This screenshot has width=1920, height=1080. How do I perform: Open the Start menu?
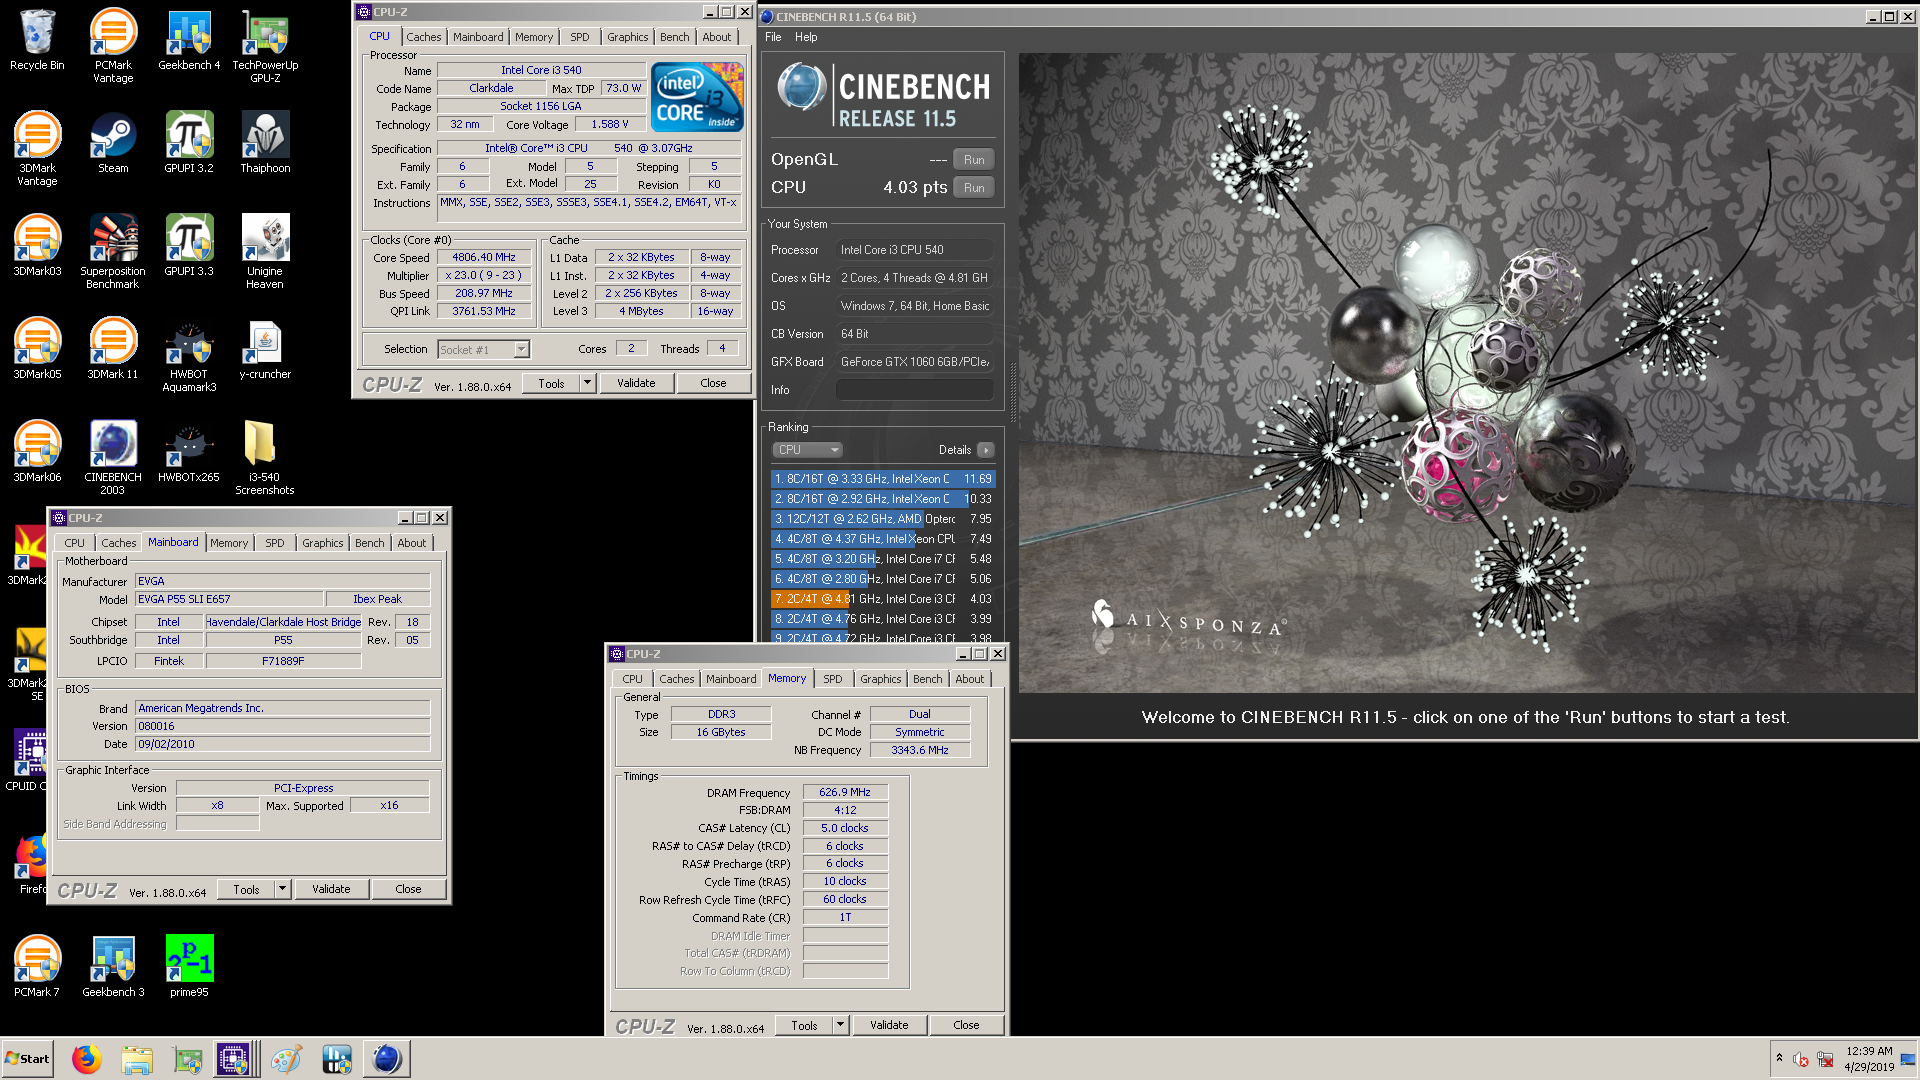pos(28,1058)
